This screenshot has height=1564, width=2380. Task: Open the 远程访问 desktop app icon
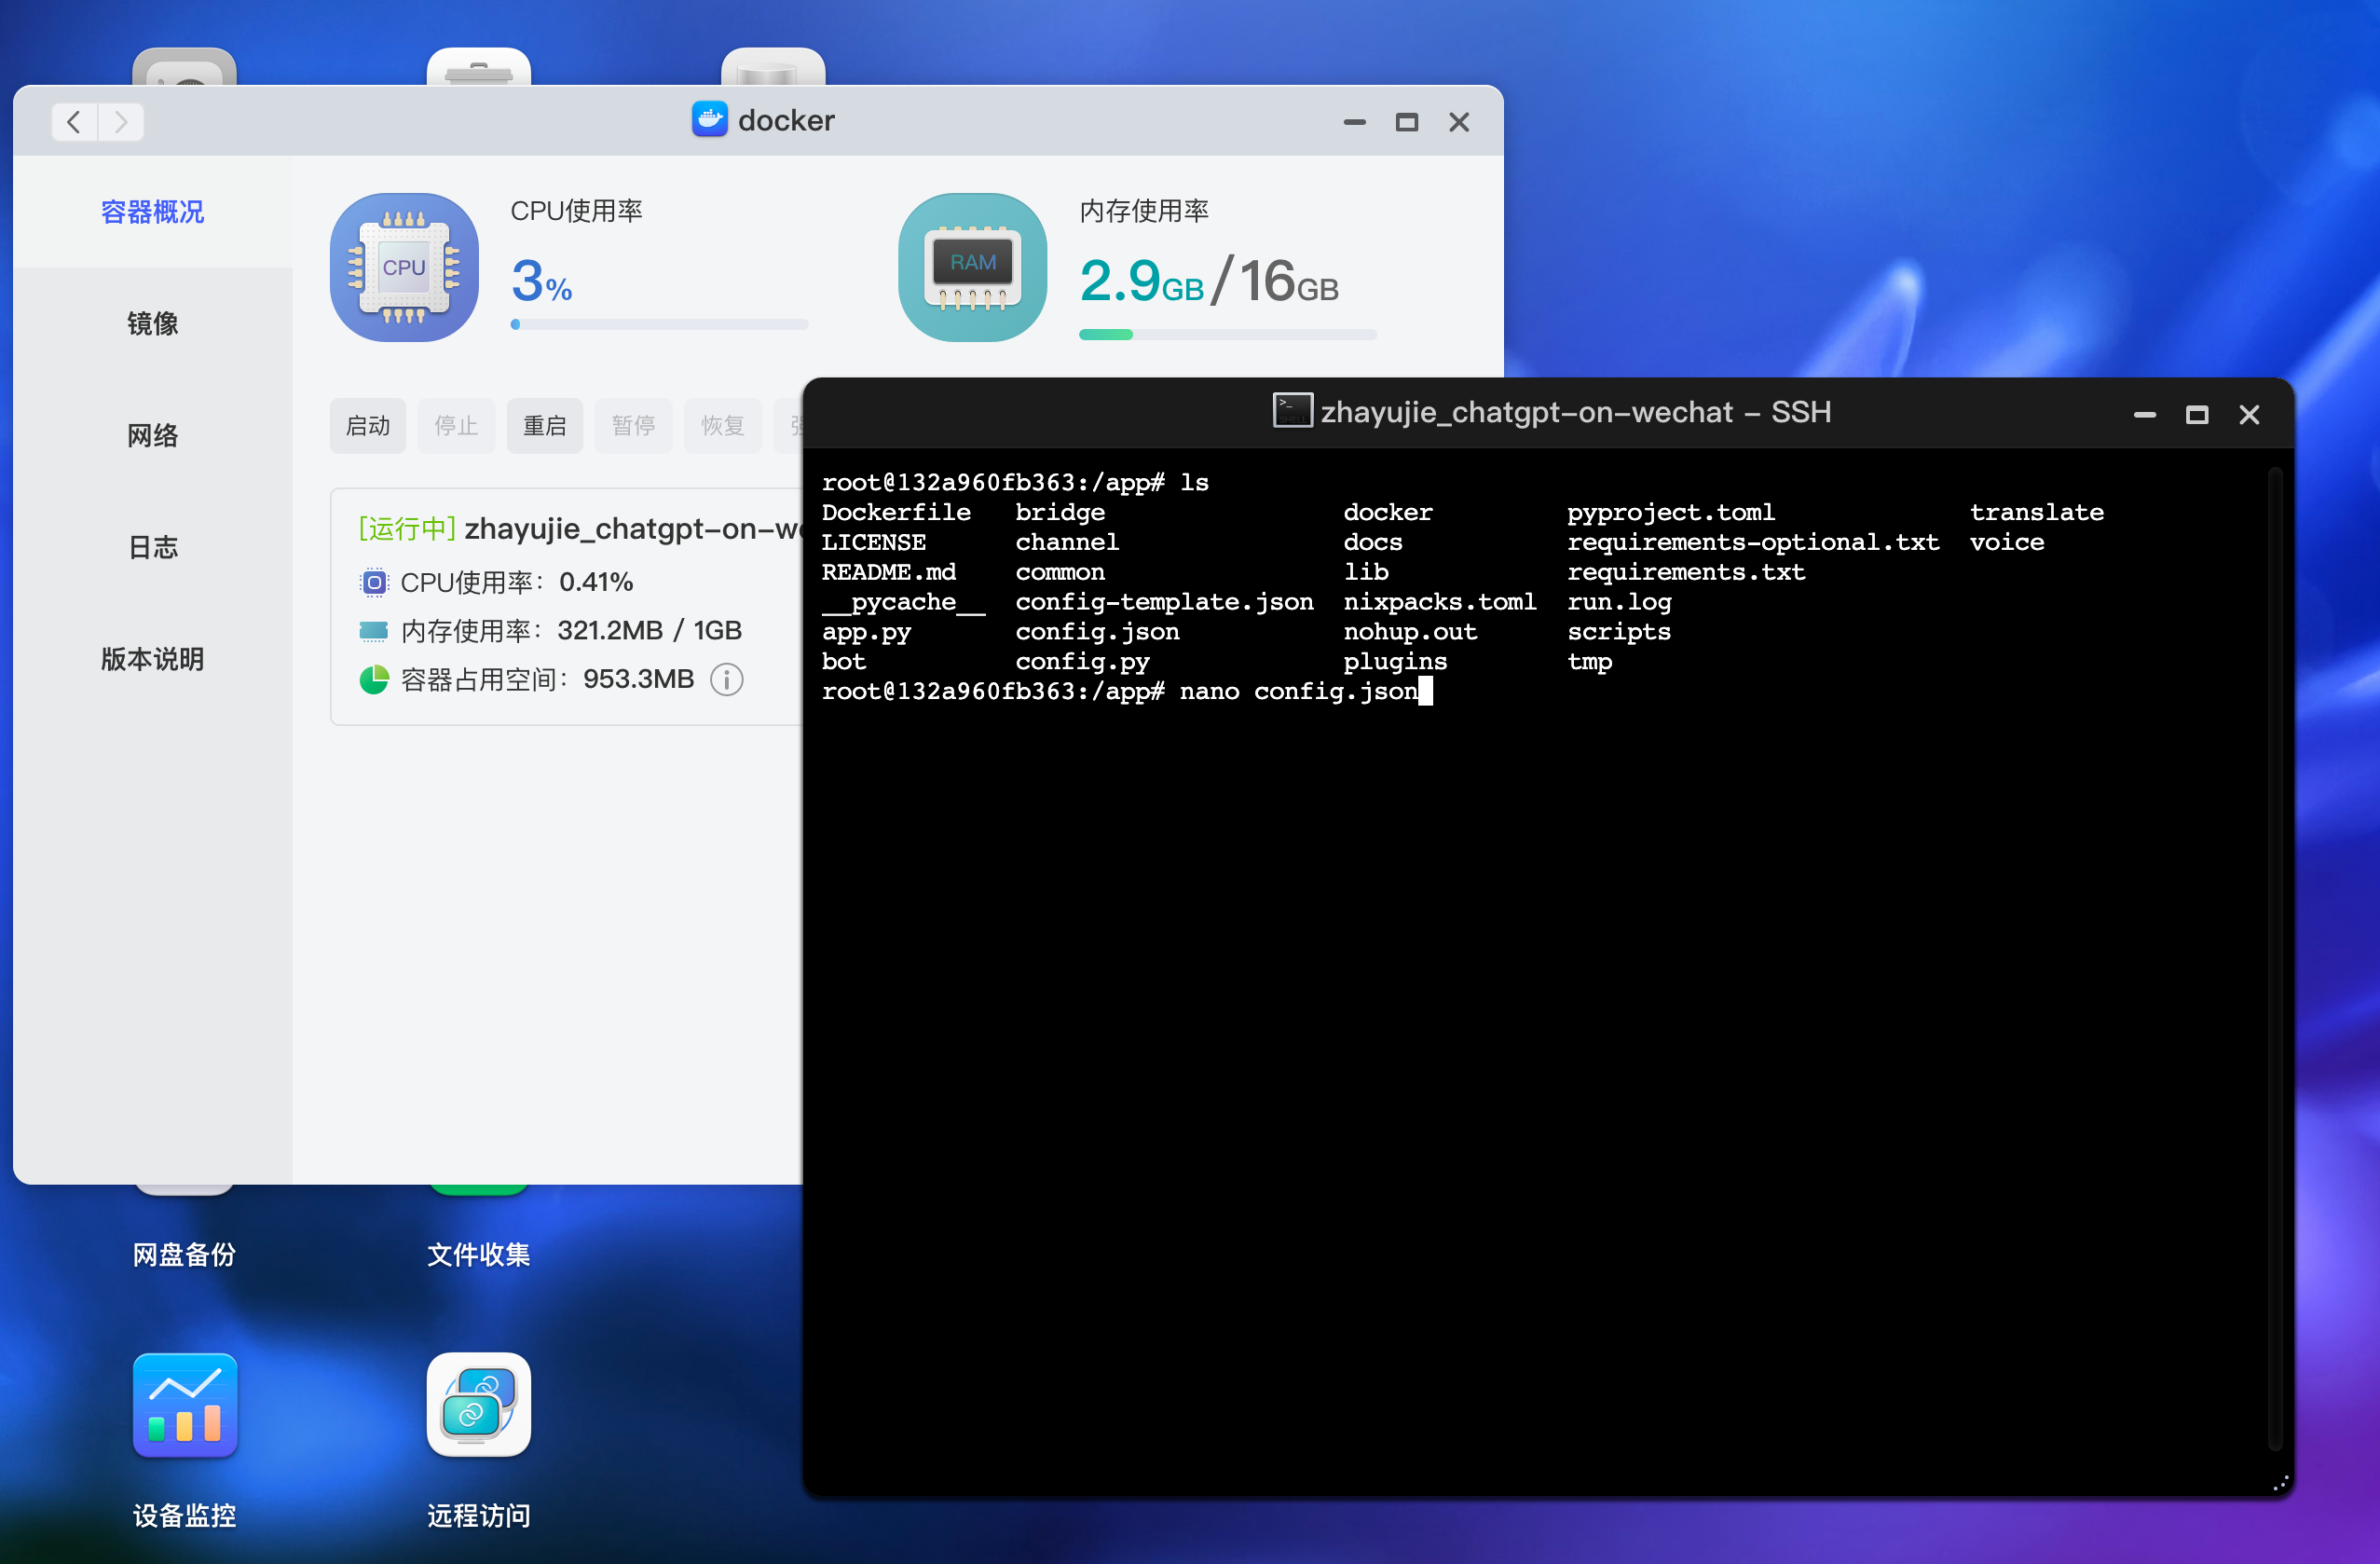point(479,1405)
